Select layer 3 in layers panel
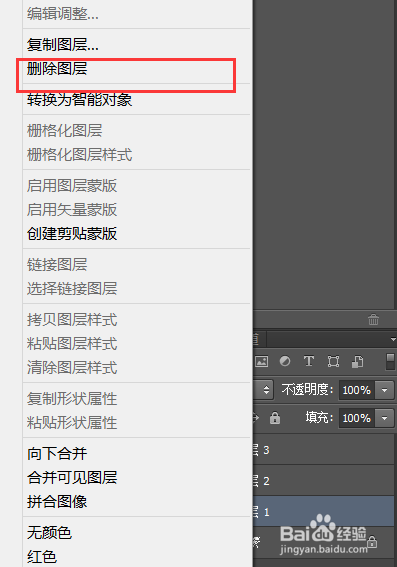Viewport: 397px width, 567px height. click(x=324, y=450)
